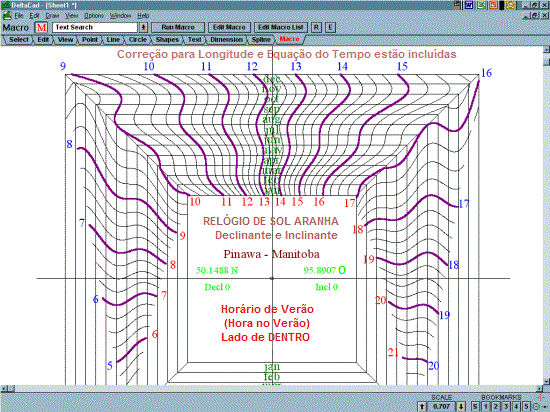Switch to the Select tab

click(x=19, y=40)
